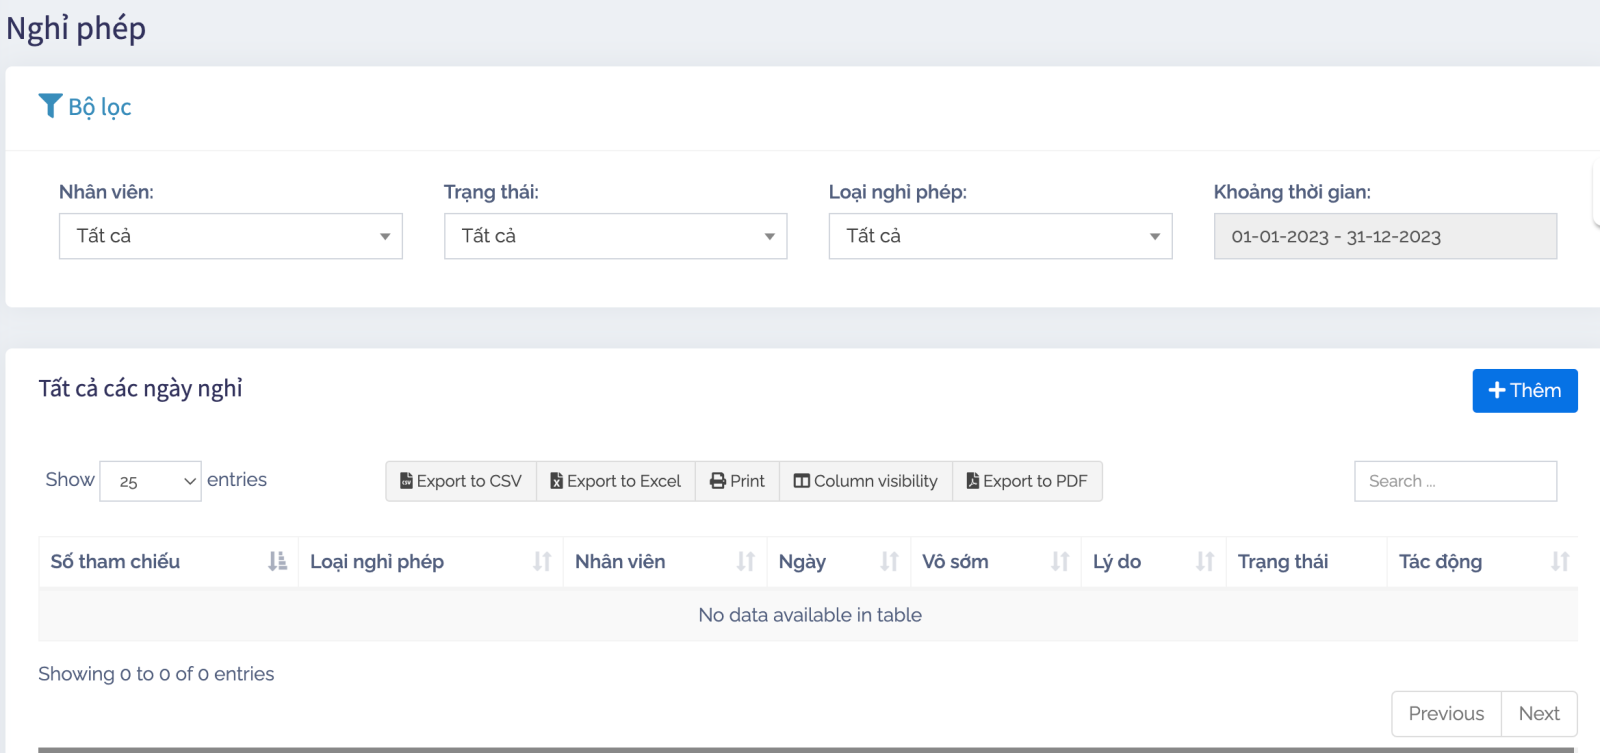
Task: Expand the Loại nghỉ phép dropdown
Action: (x=1000, y=236)
